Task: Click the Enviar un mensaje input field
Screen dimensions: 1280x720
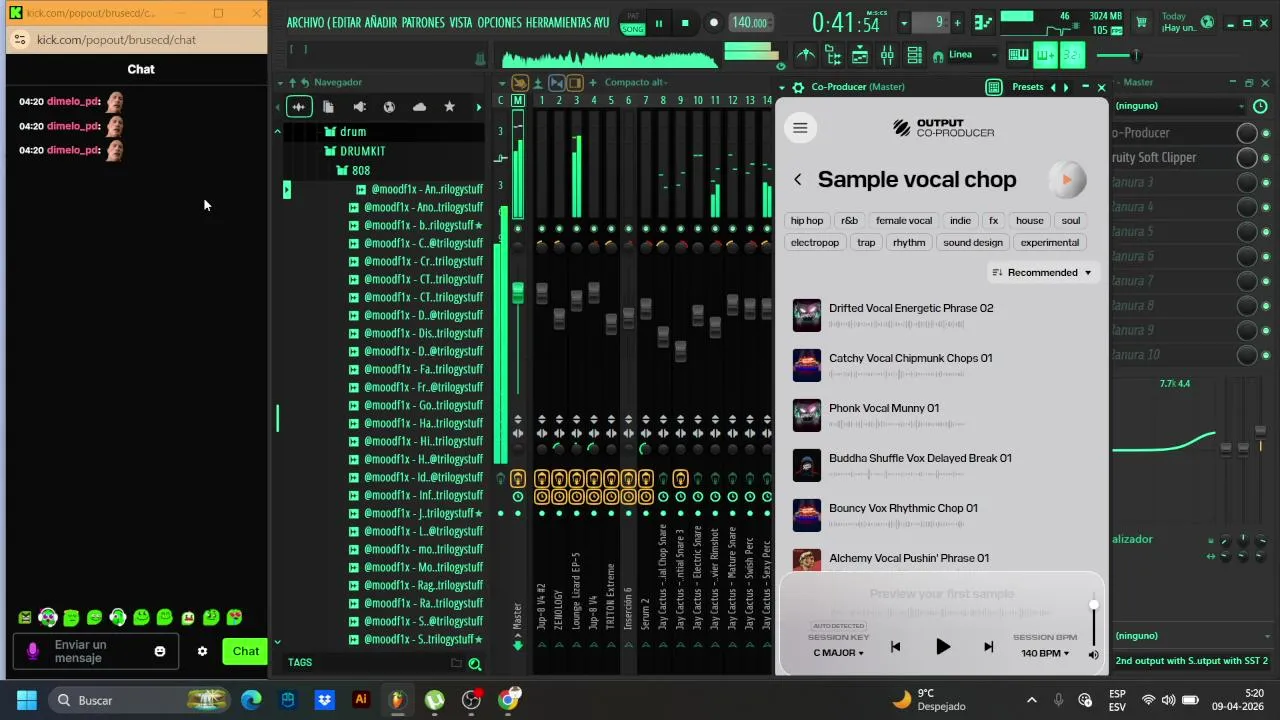Action: (x=95, y=651)
